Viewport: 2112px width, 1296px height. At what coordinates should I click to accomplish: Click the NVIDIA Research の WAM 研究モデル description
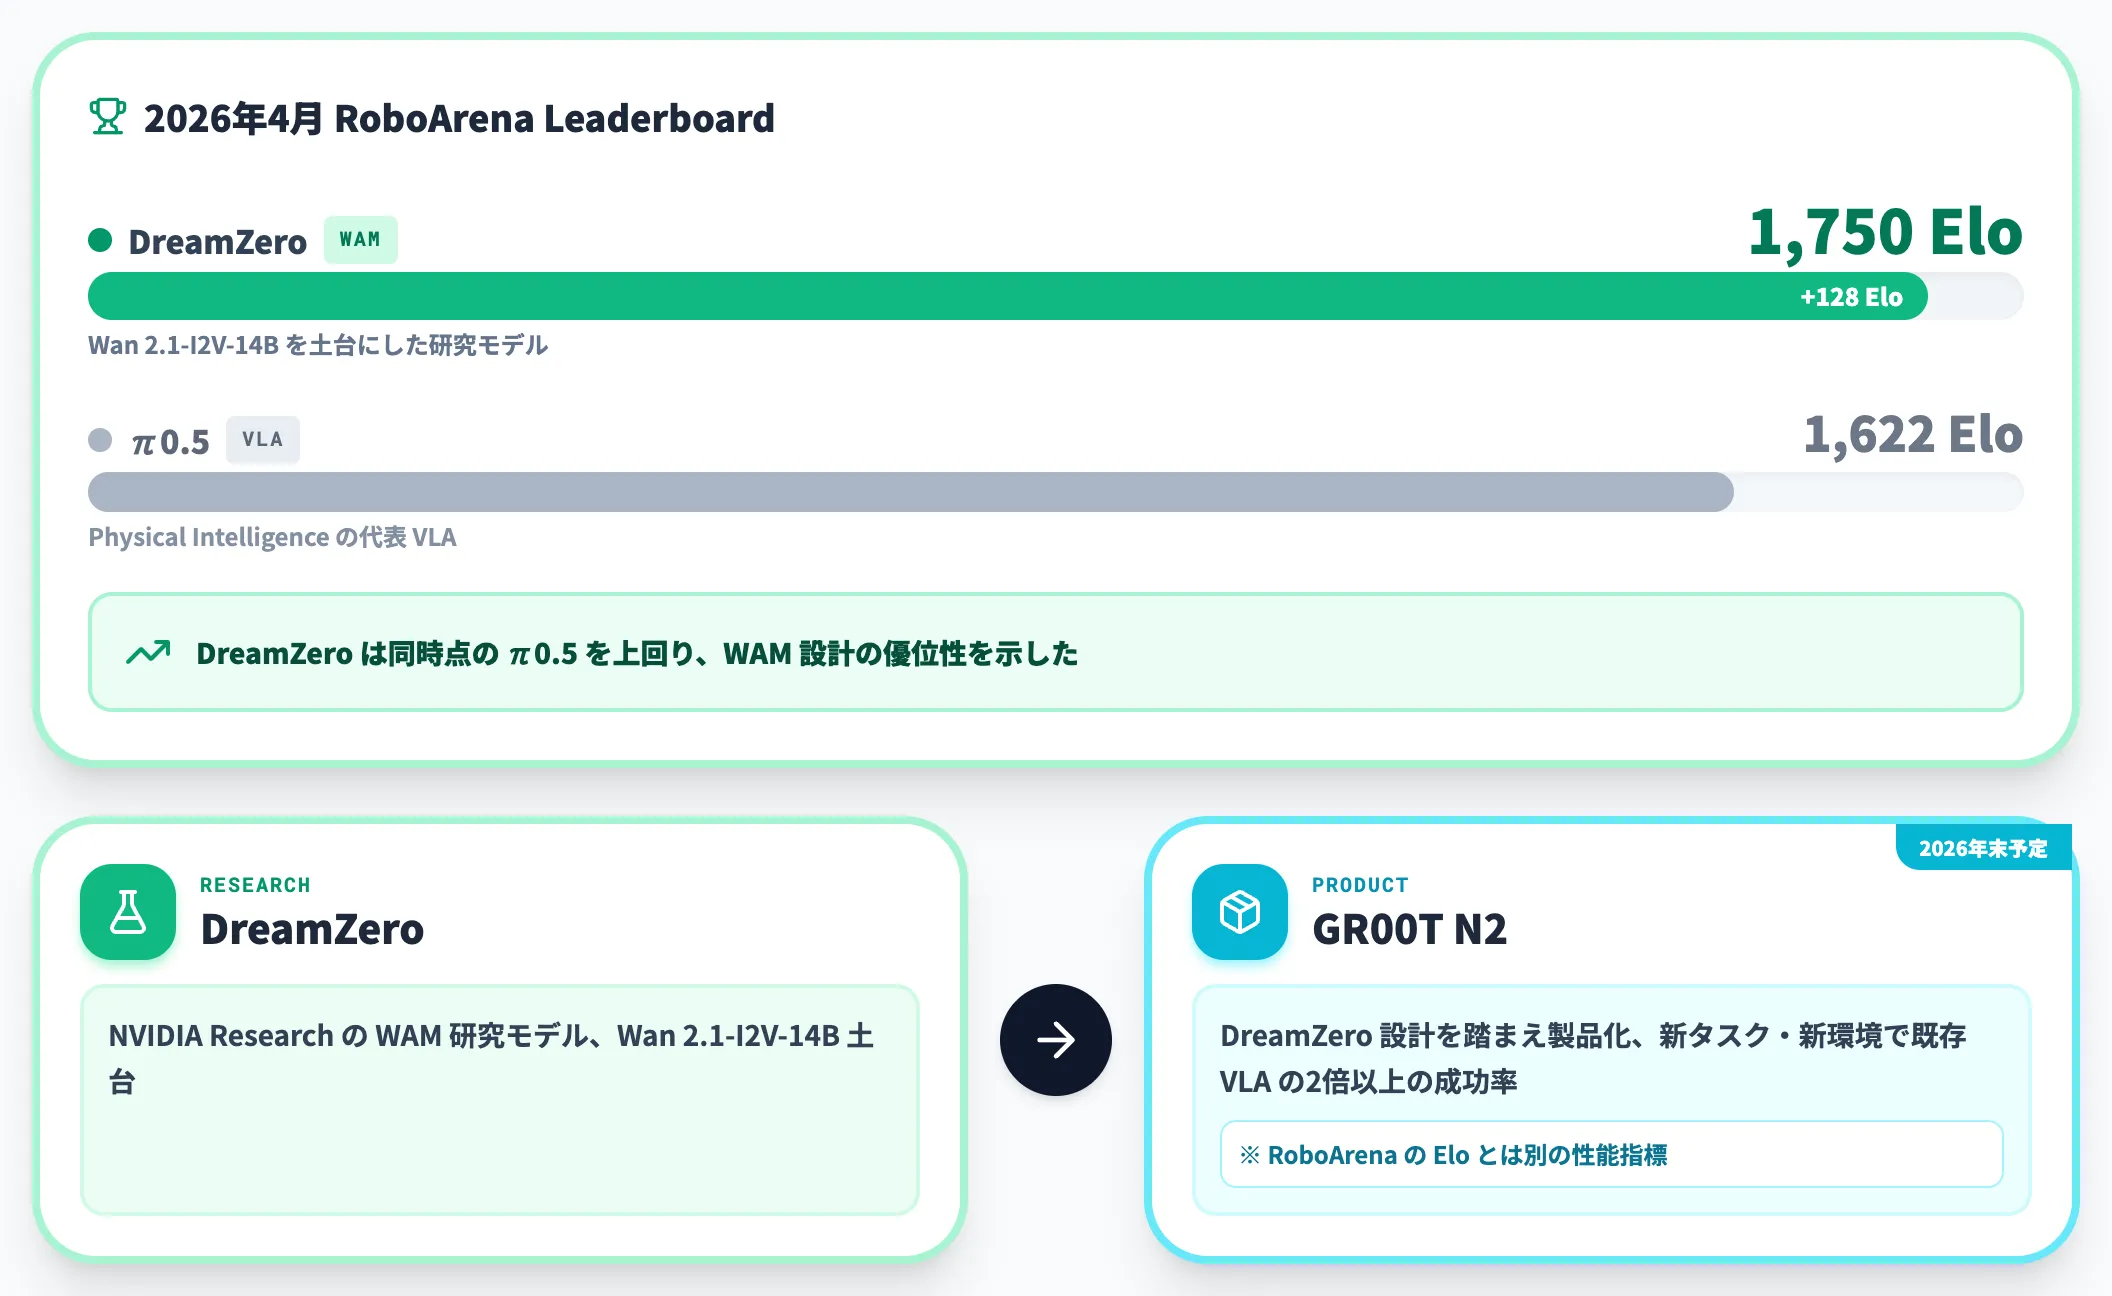click(x=491, y=1058)
